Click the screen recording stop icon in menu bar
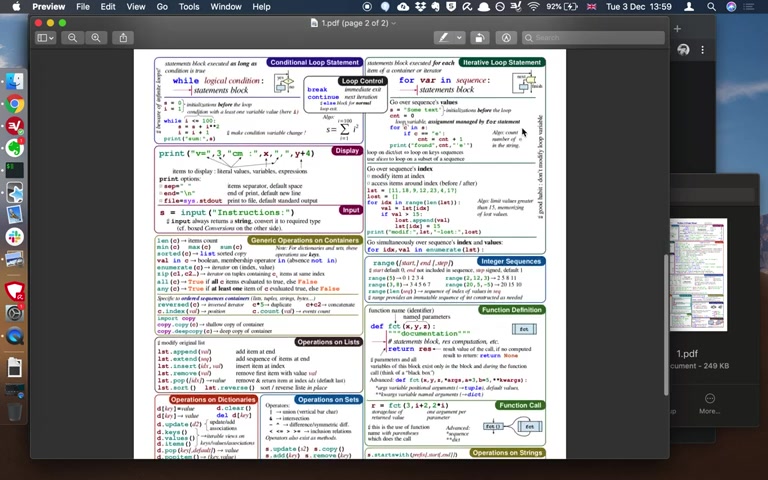768x480 pixels. pos(367,6)
